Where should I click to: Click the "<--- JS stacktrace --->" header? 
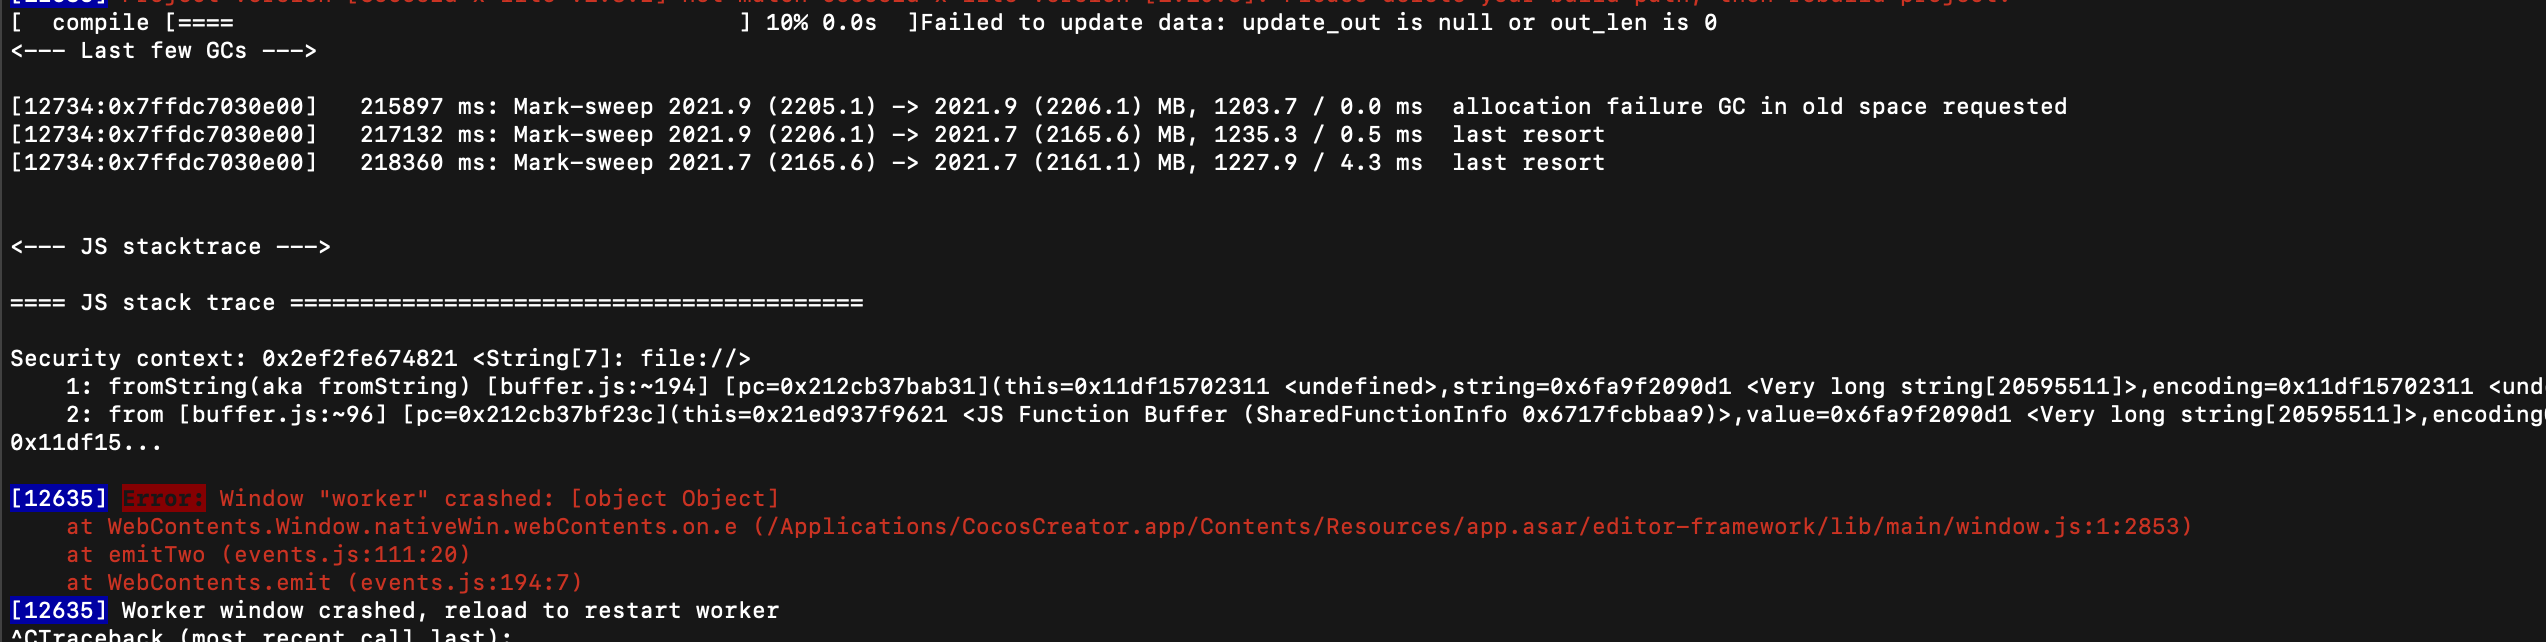point(170,246)
